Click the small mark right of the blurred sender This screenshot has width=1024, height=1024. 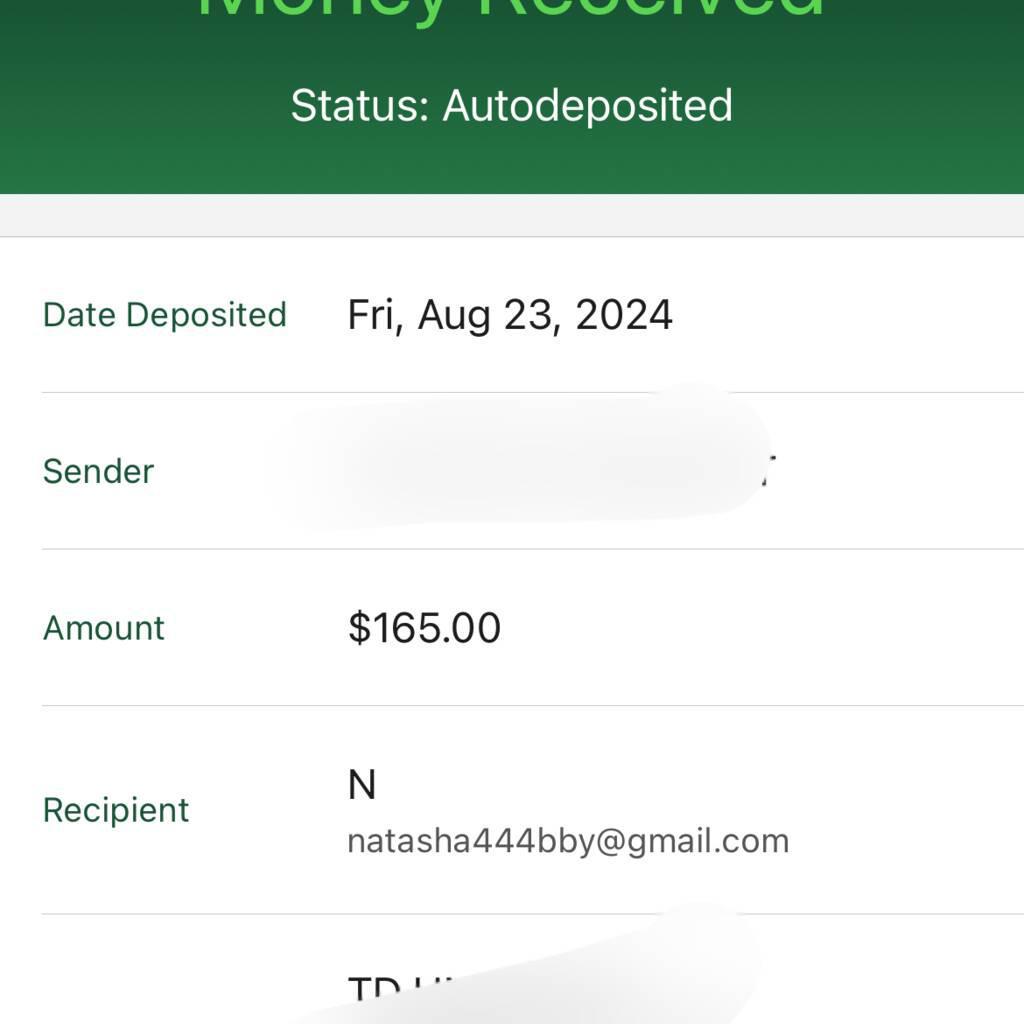[x=769, y=471]
